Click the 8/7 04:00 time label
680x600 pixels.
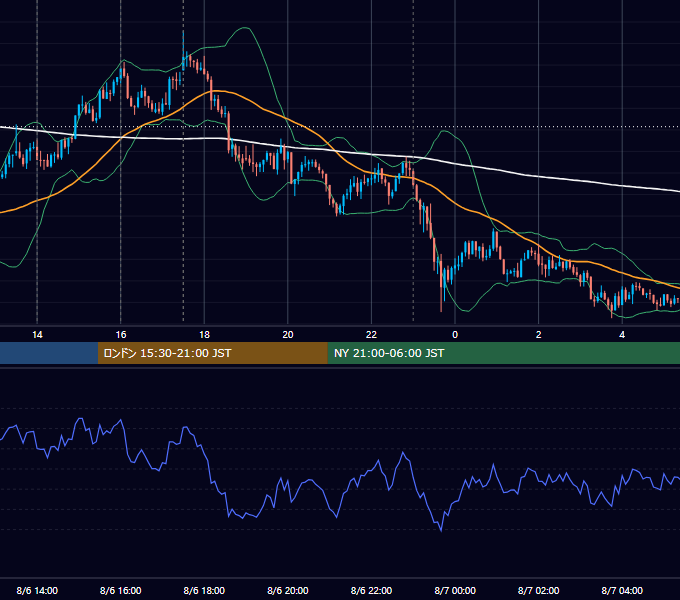click(x=622, y=590)
